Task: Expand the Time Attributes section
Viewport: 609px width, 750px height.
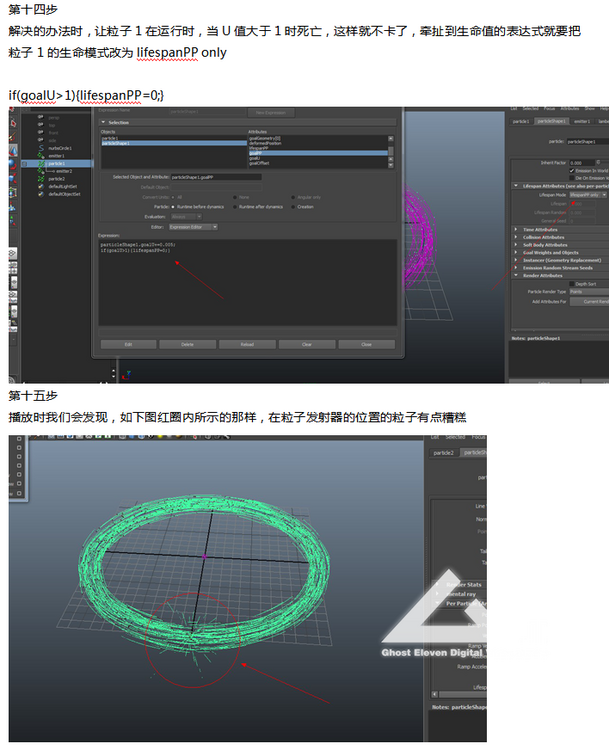Action: tap(516, 229)
